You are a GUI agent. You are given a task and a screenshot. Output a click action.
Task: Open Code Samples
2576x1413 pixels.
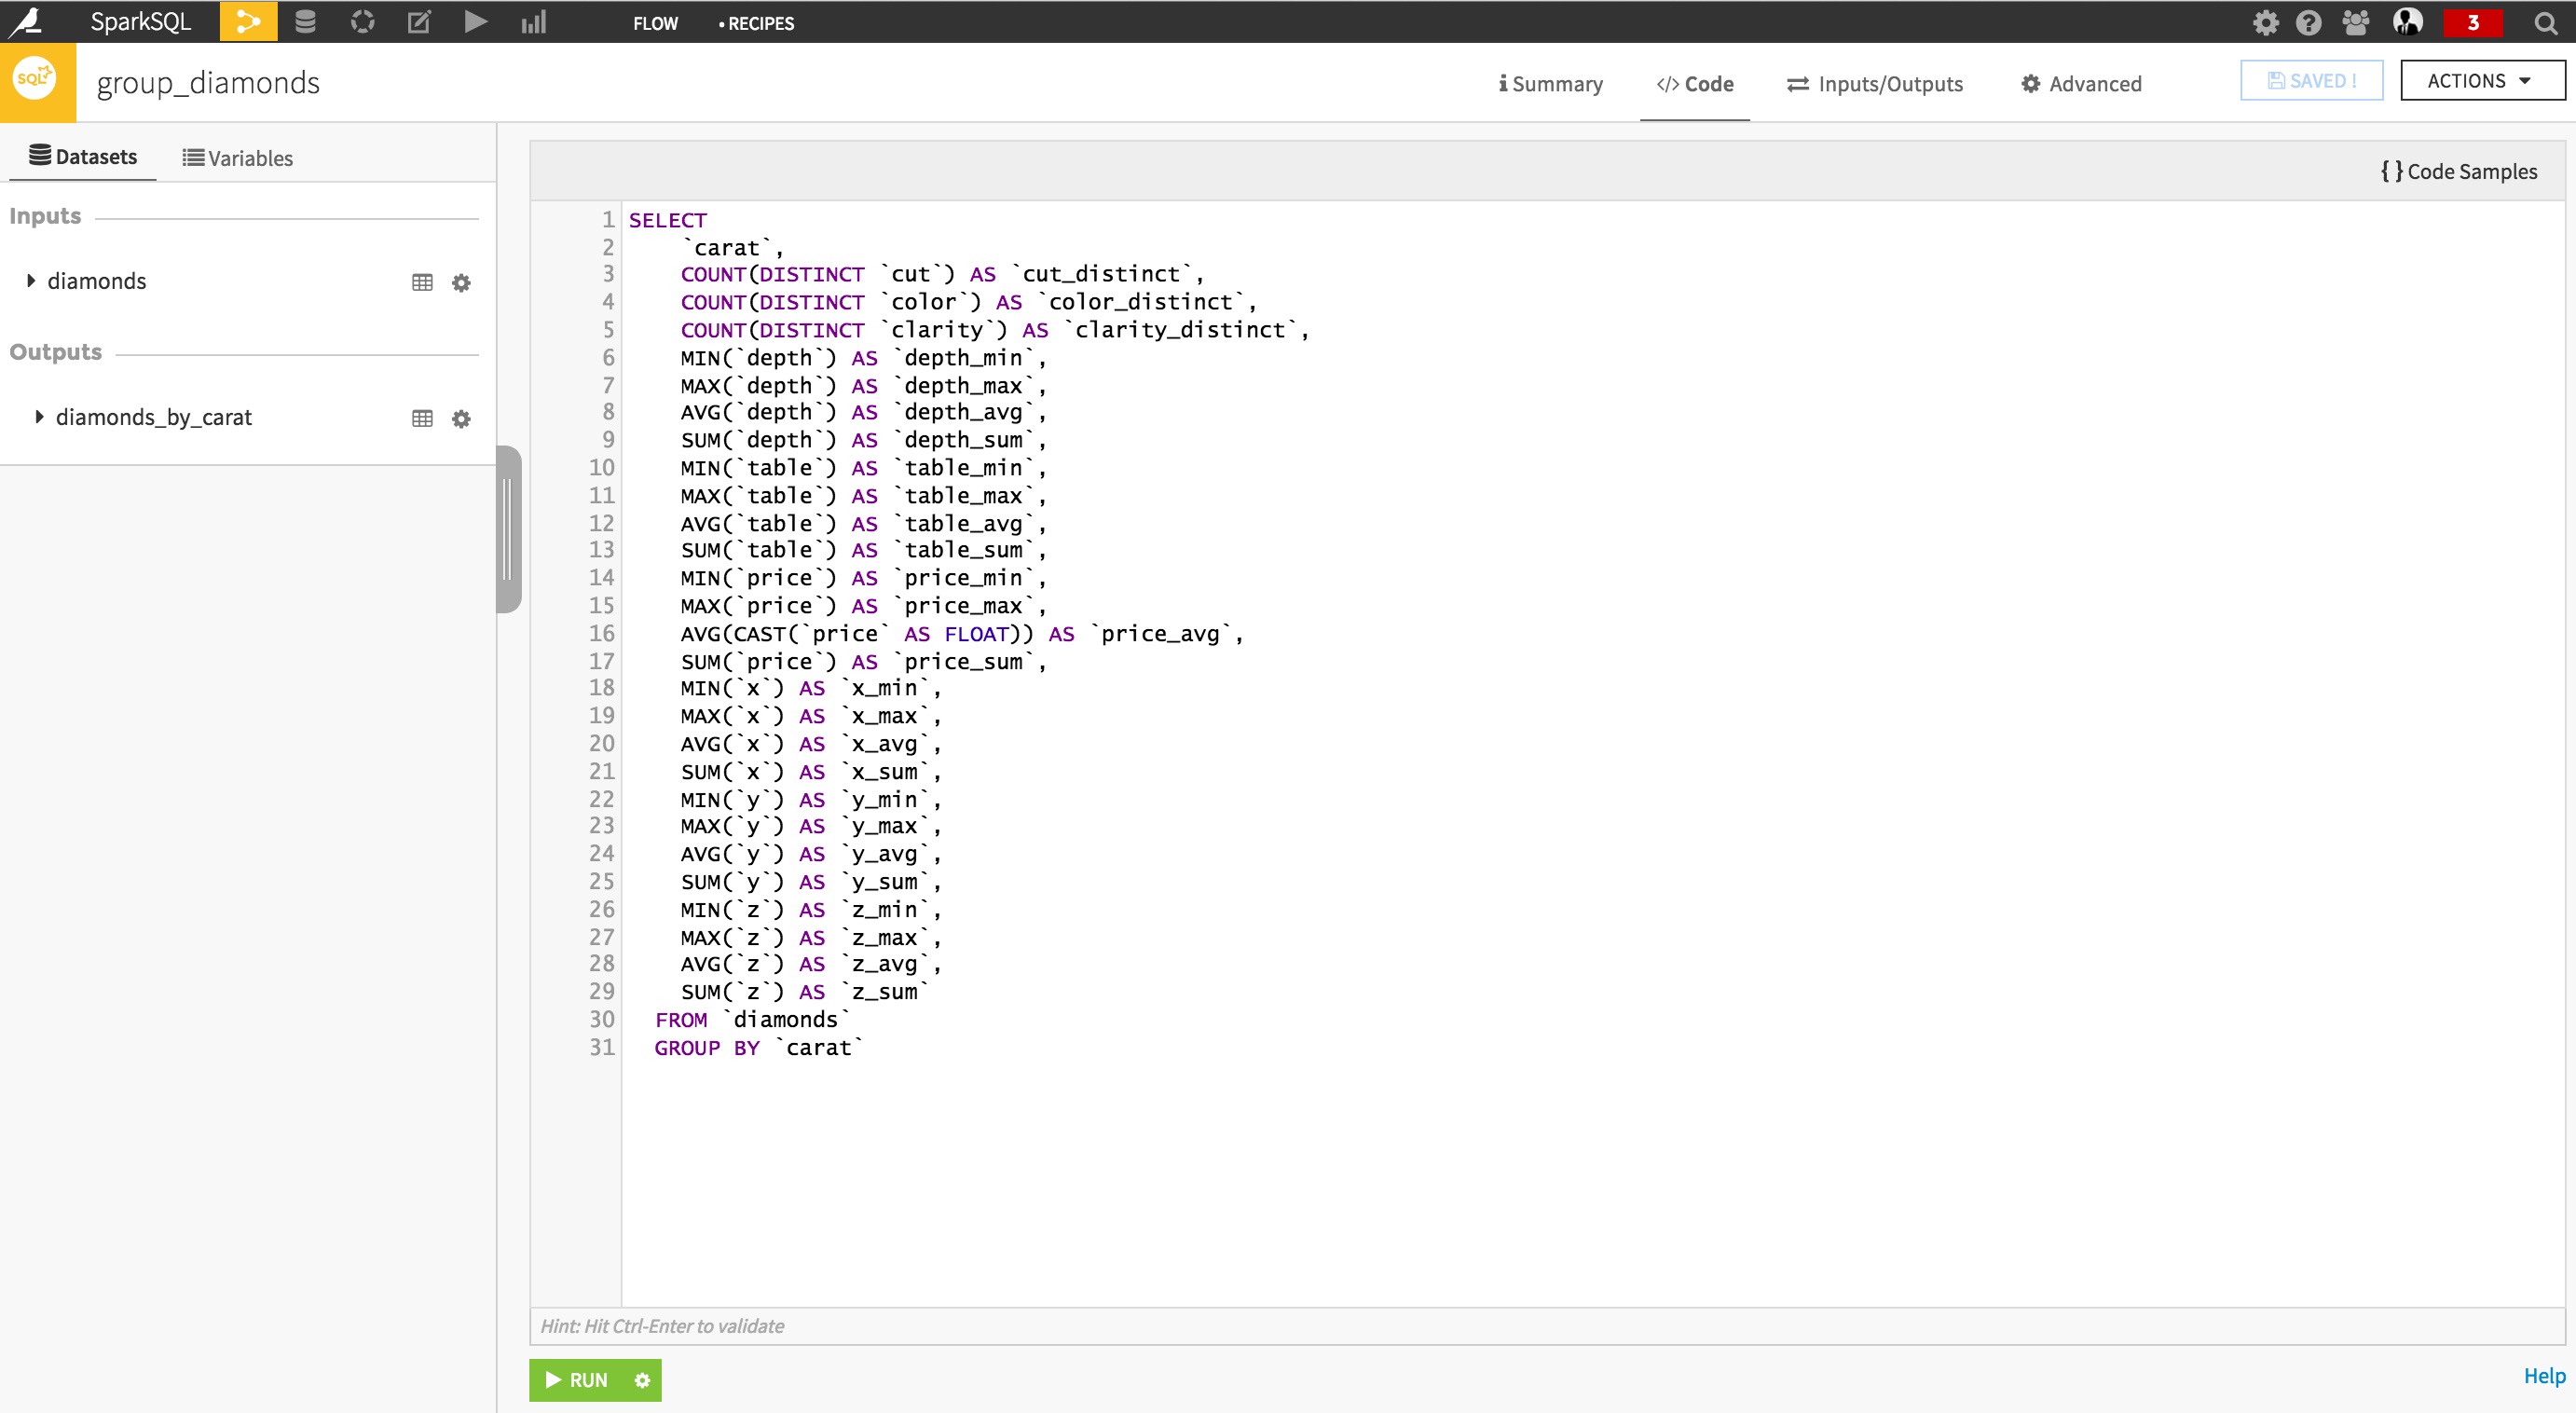point(2459,171)
